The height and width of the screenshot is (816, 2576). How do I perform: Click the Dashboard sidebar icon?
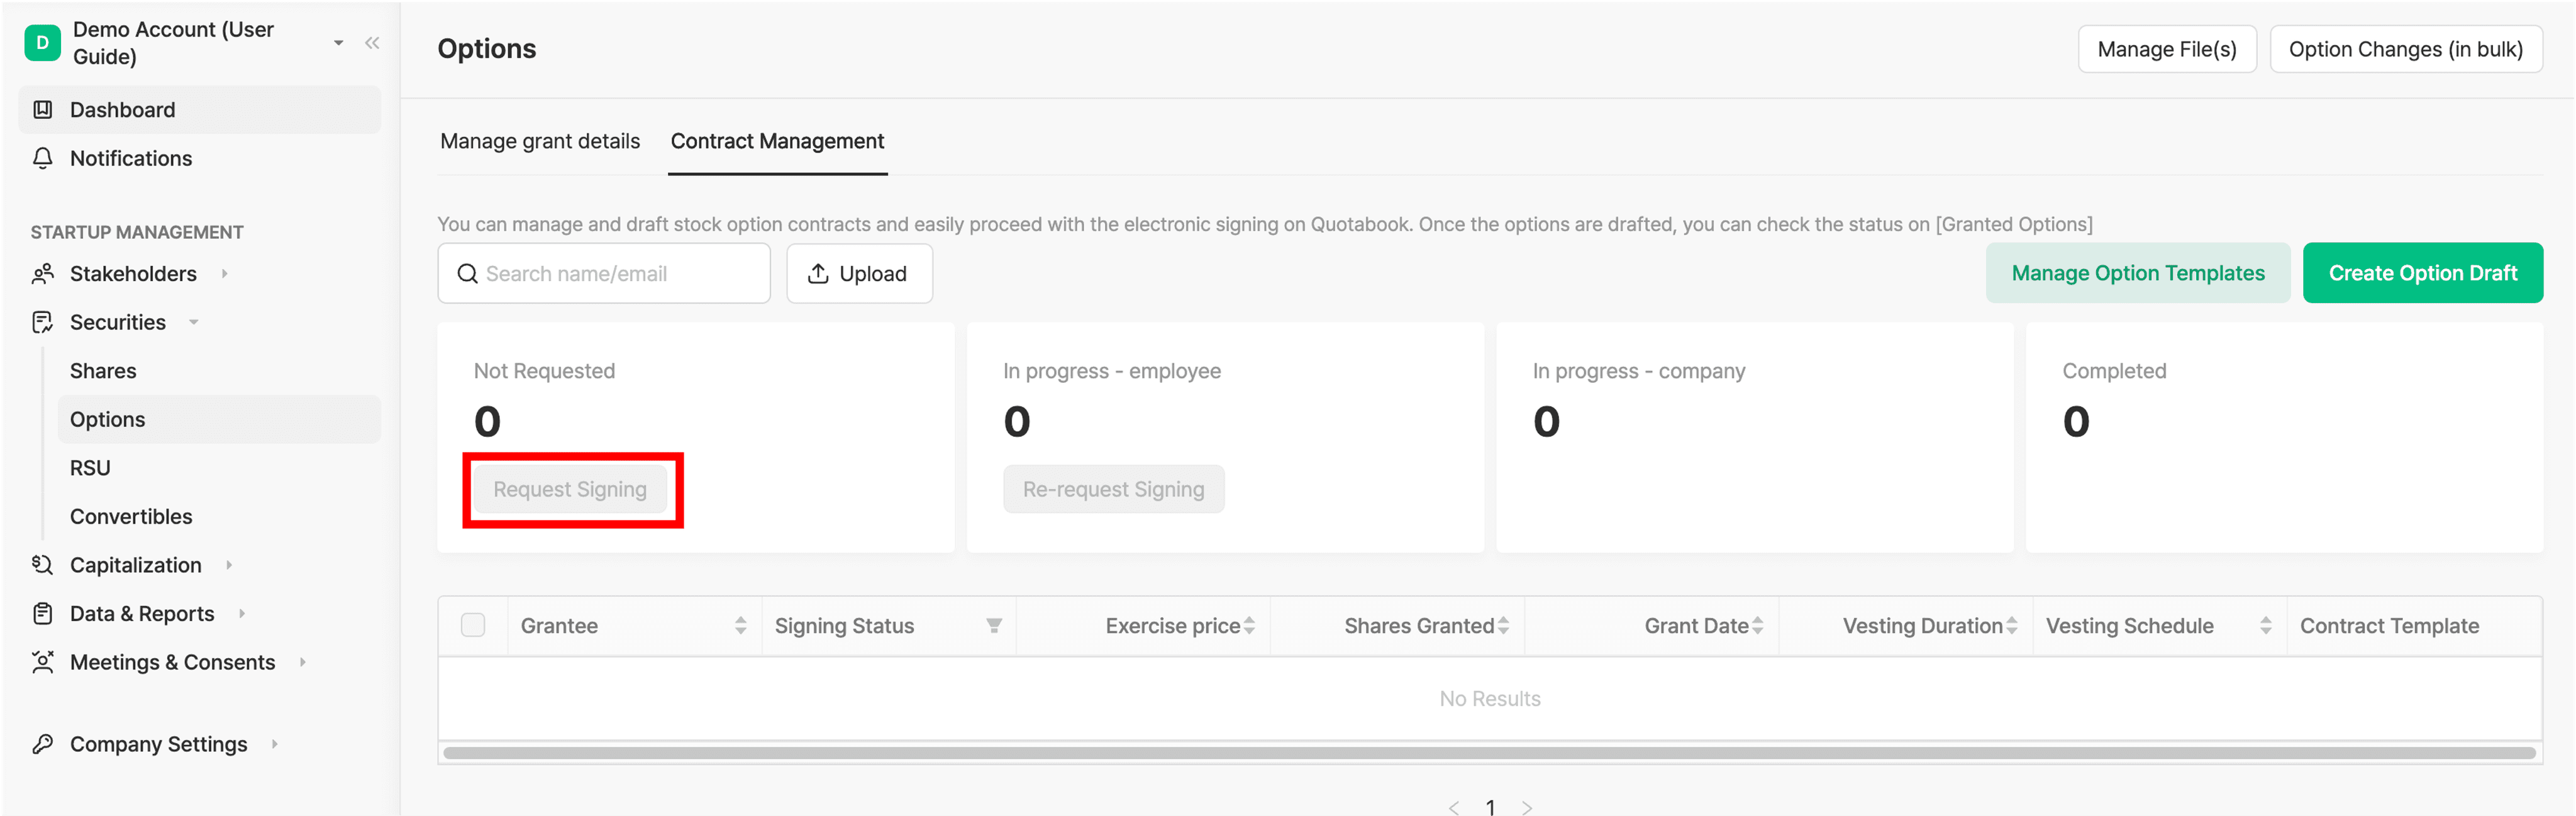pyautogui.click(x=42, y=110)
